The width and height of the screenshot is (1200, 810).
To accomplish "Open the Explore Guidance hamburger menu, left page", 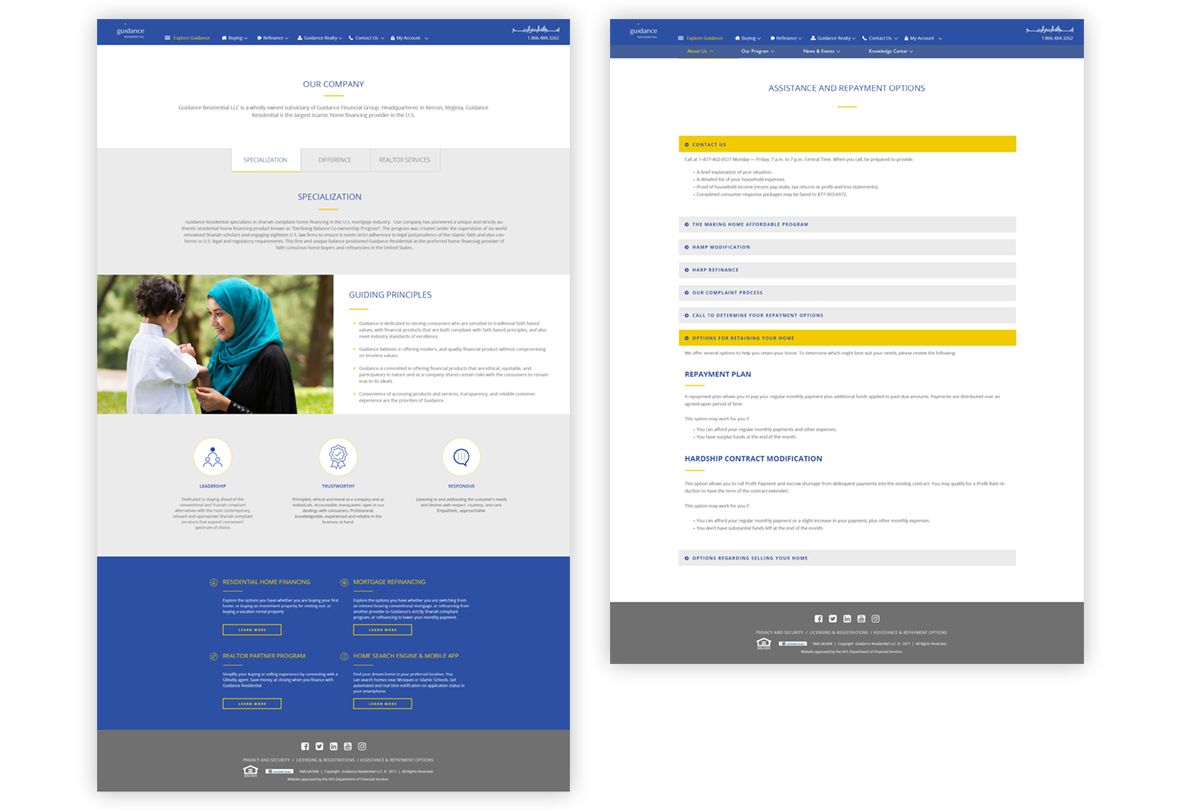I will pyautogui.click(x=187, y=38).
